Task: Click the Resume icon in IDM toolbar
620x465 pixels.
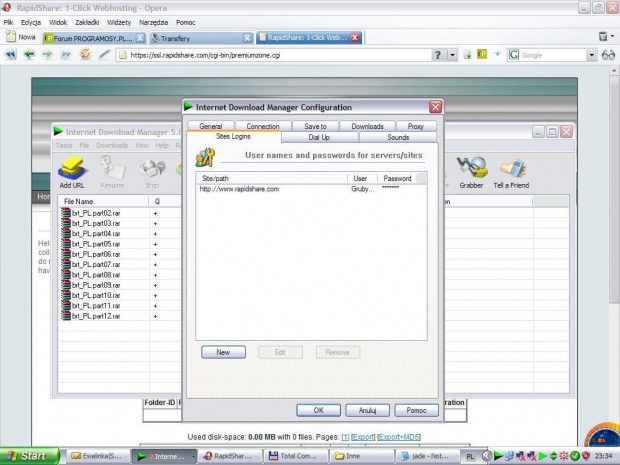Action: pos(112,172)
